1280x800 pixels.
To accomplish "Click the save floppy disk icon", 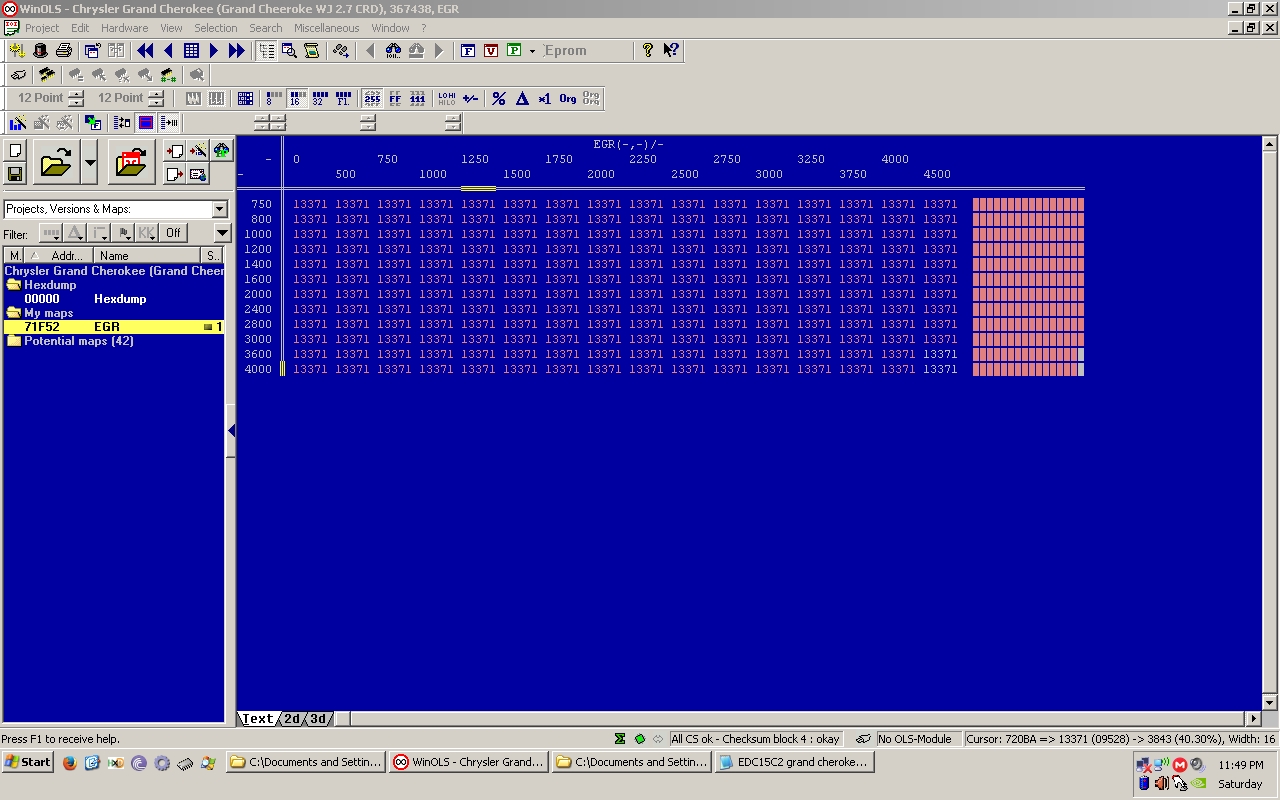I will [15, 174].
